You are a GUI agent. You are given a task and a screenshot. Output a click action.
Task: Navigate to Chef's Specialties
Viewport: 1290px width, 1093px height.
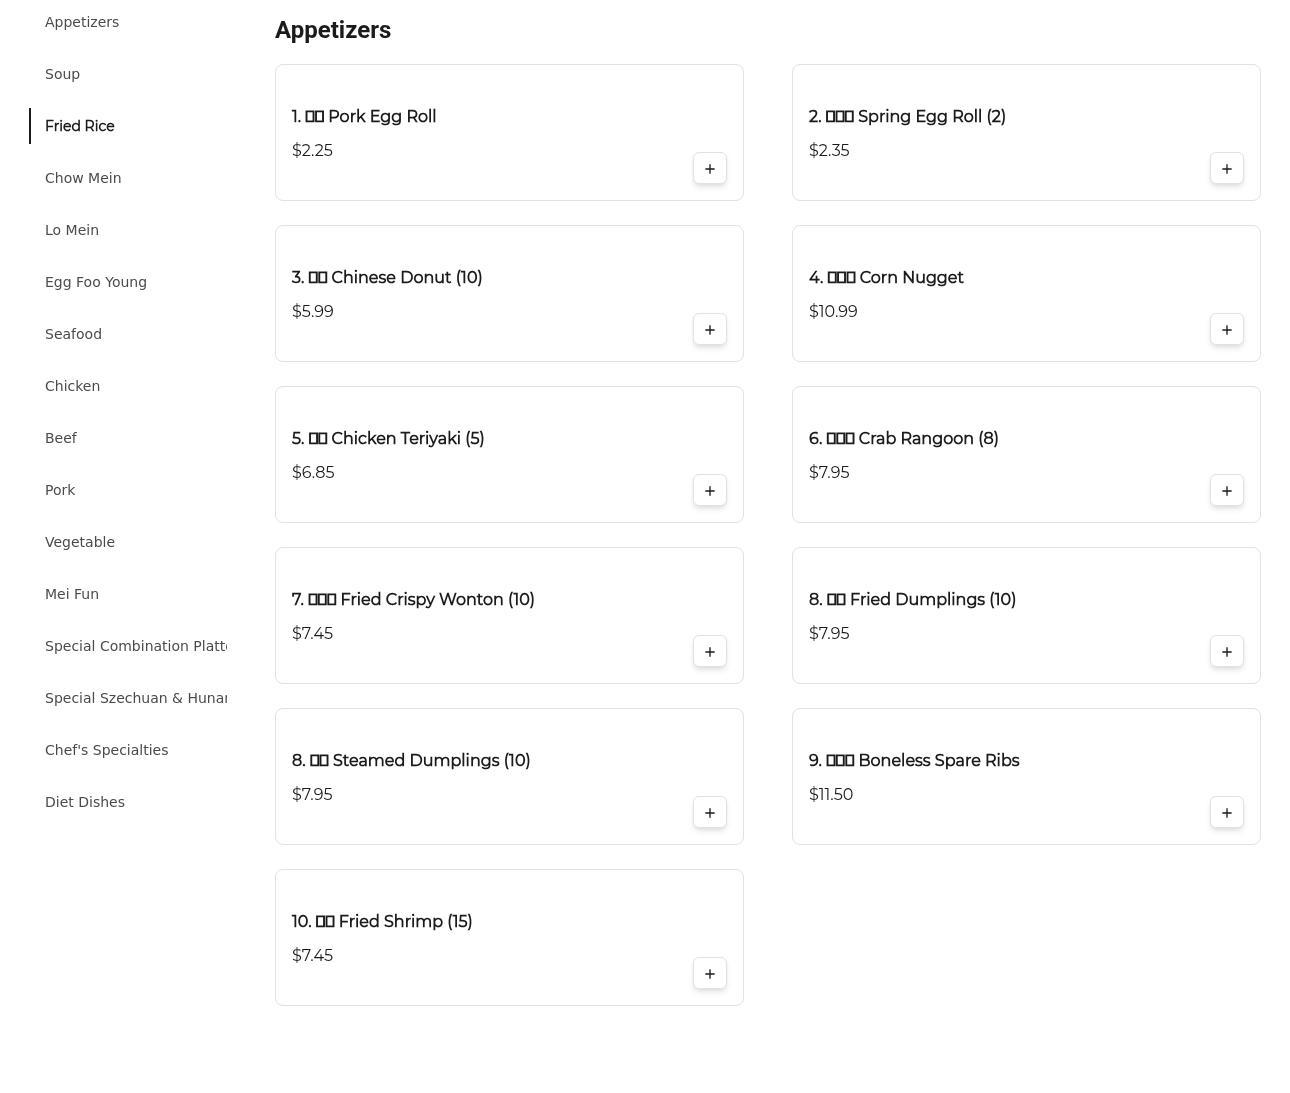(x=106, y=750)
